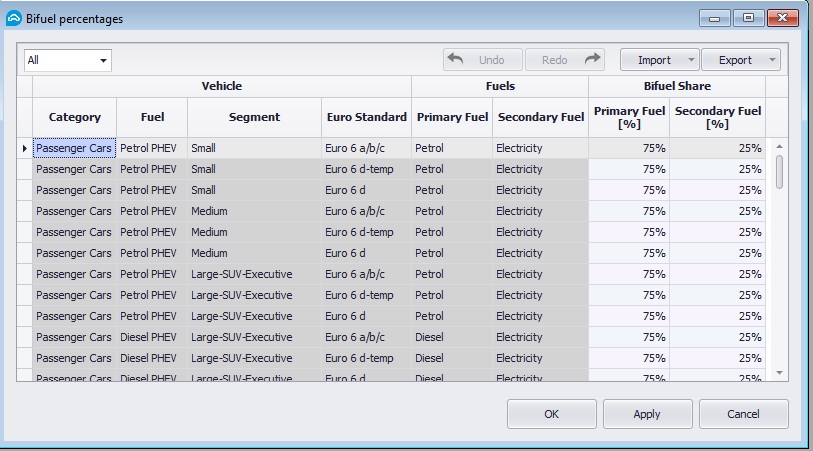Click the Secondary Fuel column header under Fuels
This screenshot has height=451, width=813.
(x=541, y=117)
